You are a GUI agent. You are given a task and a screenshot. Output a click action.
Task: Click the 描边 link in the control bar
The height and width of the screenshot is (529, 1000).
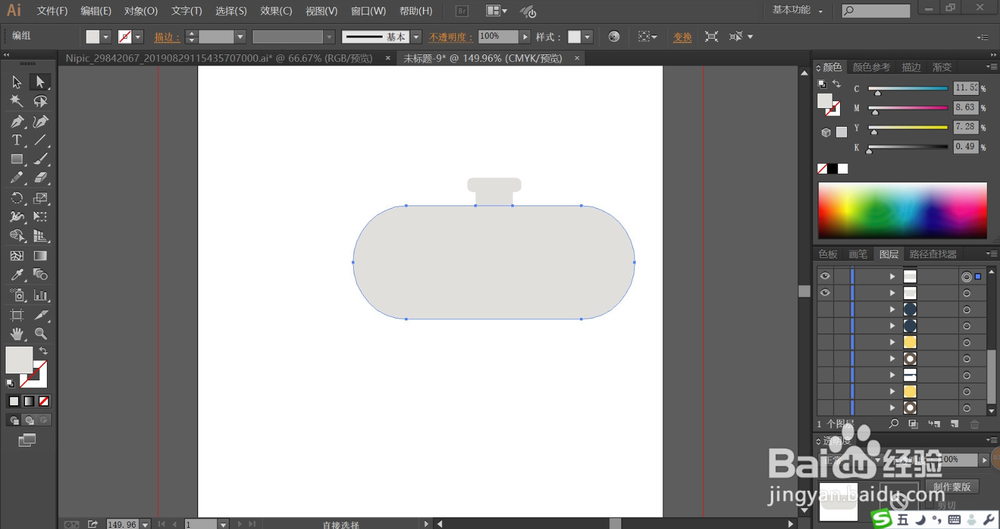pyautogui.click(x=167, y=37)
